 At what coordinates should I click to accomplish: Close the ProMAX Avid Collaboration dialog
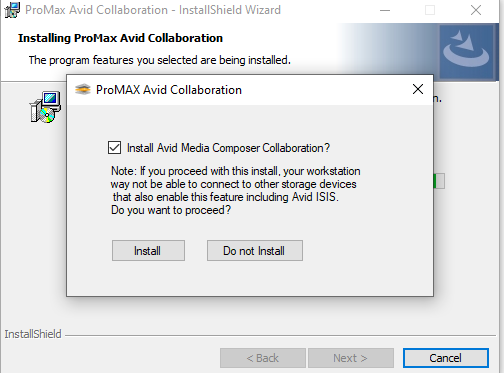click(418, 89)
